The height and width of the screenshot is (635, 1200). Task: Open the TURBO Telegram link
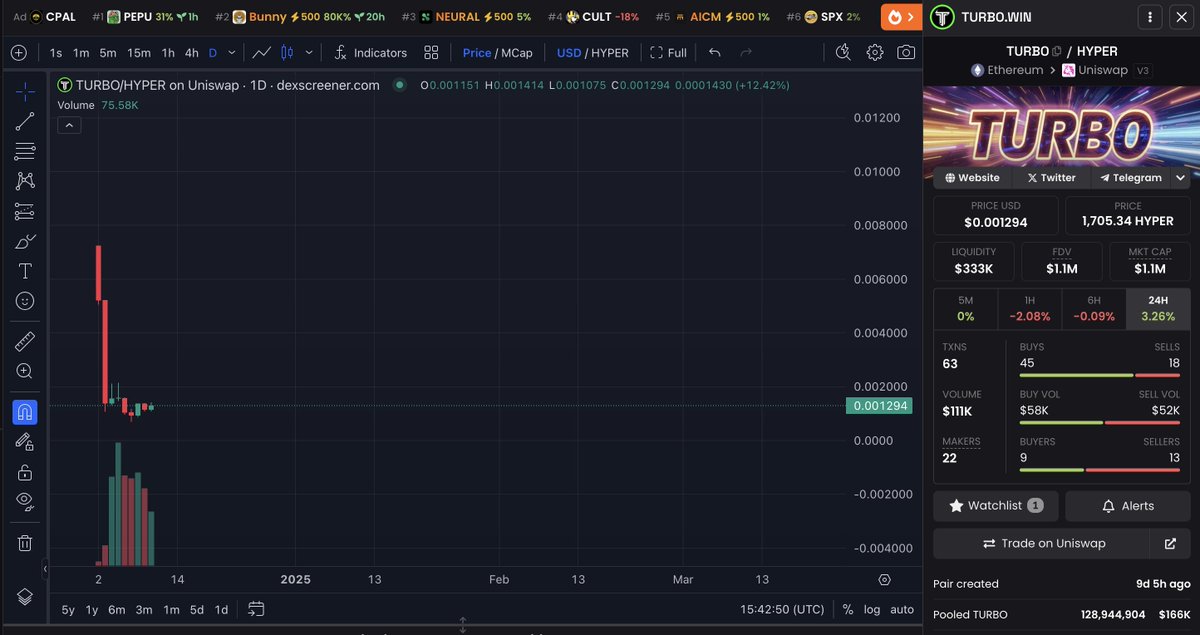click(1130, 178)
